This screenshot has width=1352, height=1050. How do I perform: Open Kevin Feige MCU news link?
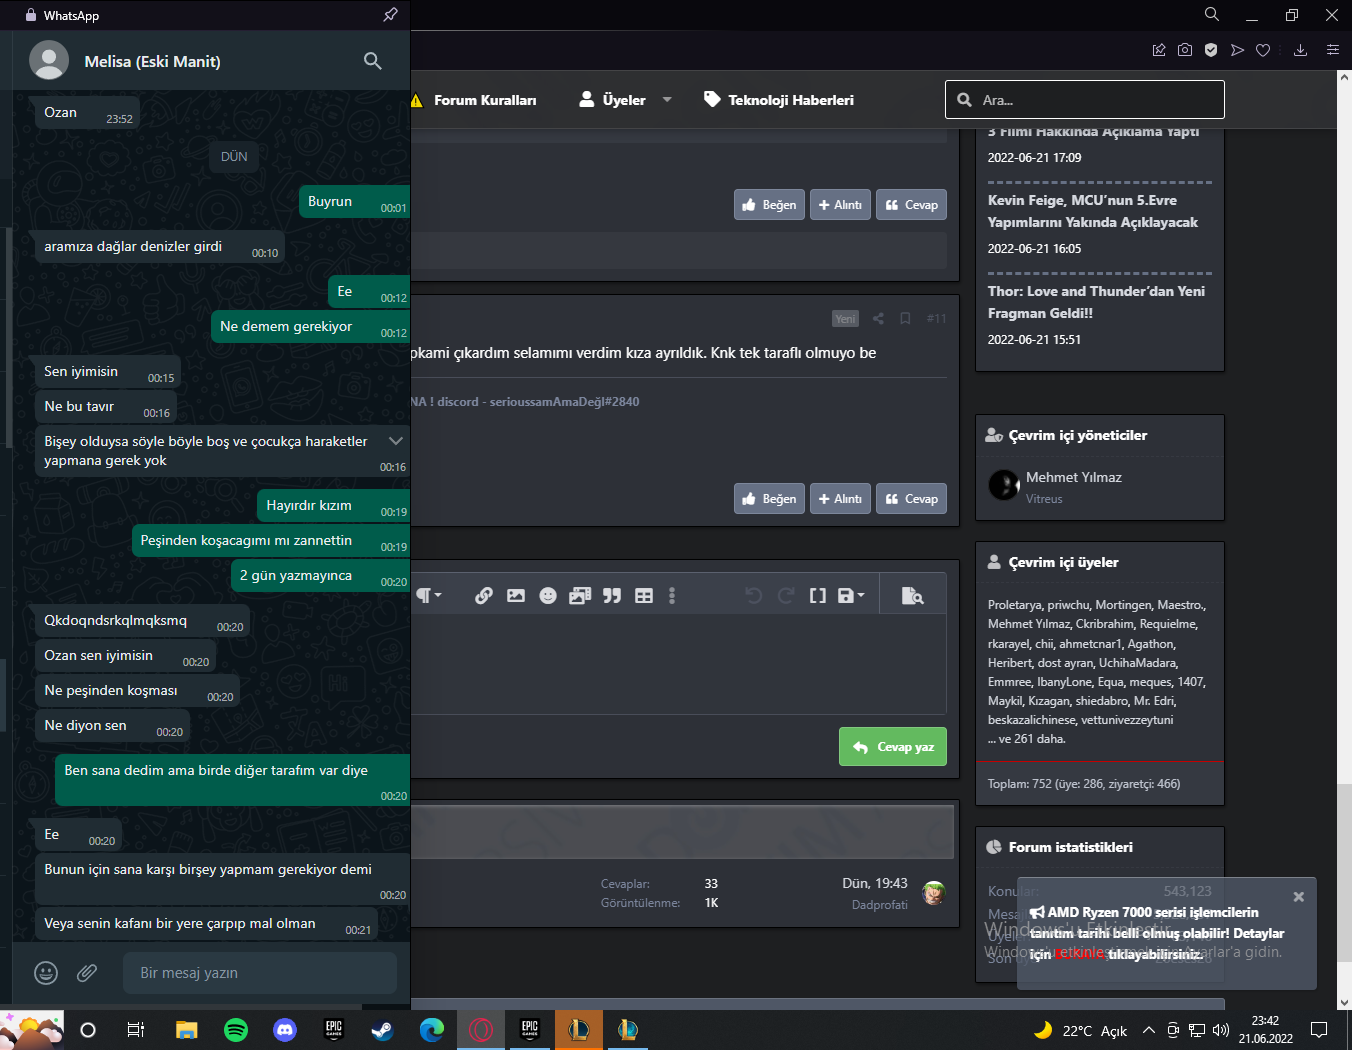tap(1093, 211)
